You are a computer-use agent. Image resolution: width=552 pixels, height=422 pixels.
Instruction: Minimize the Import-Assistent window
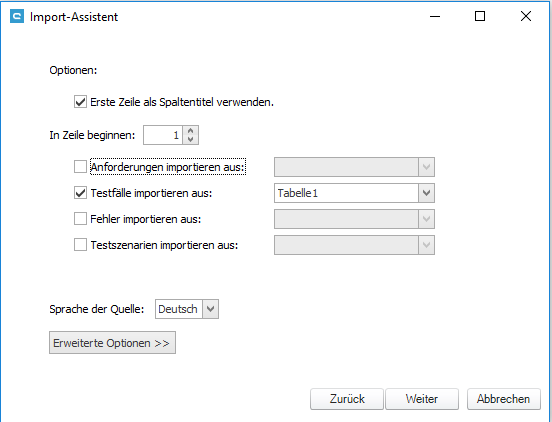pyautogui.click(x=435, y=16)
